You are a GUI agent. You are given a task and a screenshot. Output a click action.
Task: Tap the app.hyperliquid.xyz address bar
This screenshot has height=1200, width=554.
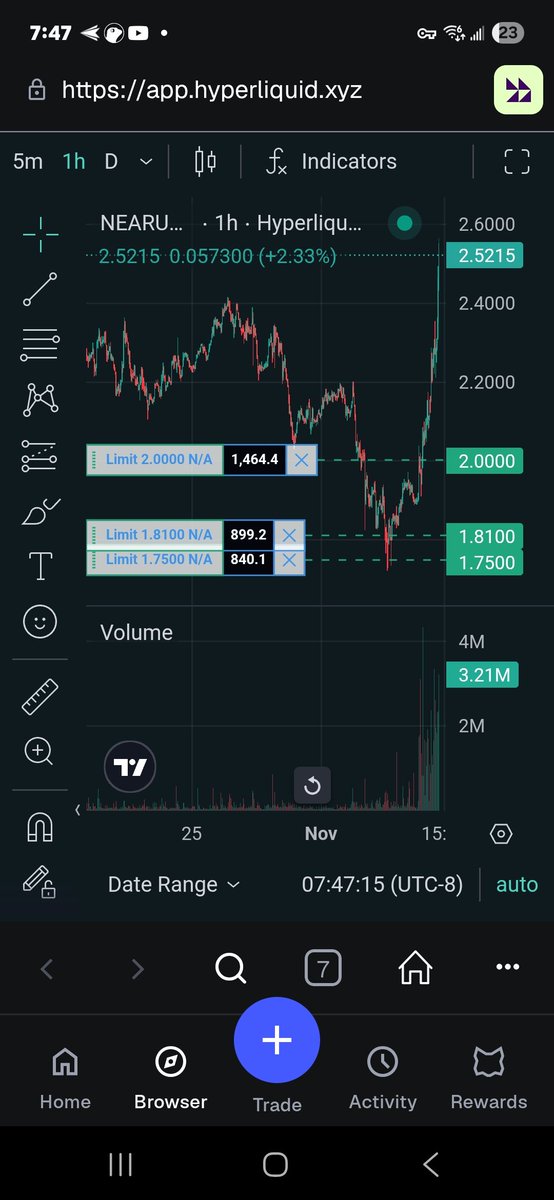212,90
